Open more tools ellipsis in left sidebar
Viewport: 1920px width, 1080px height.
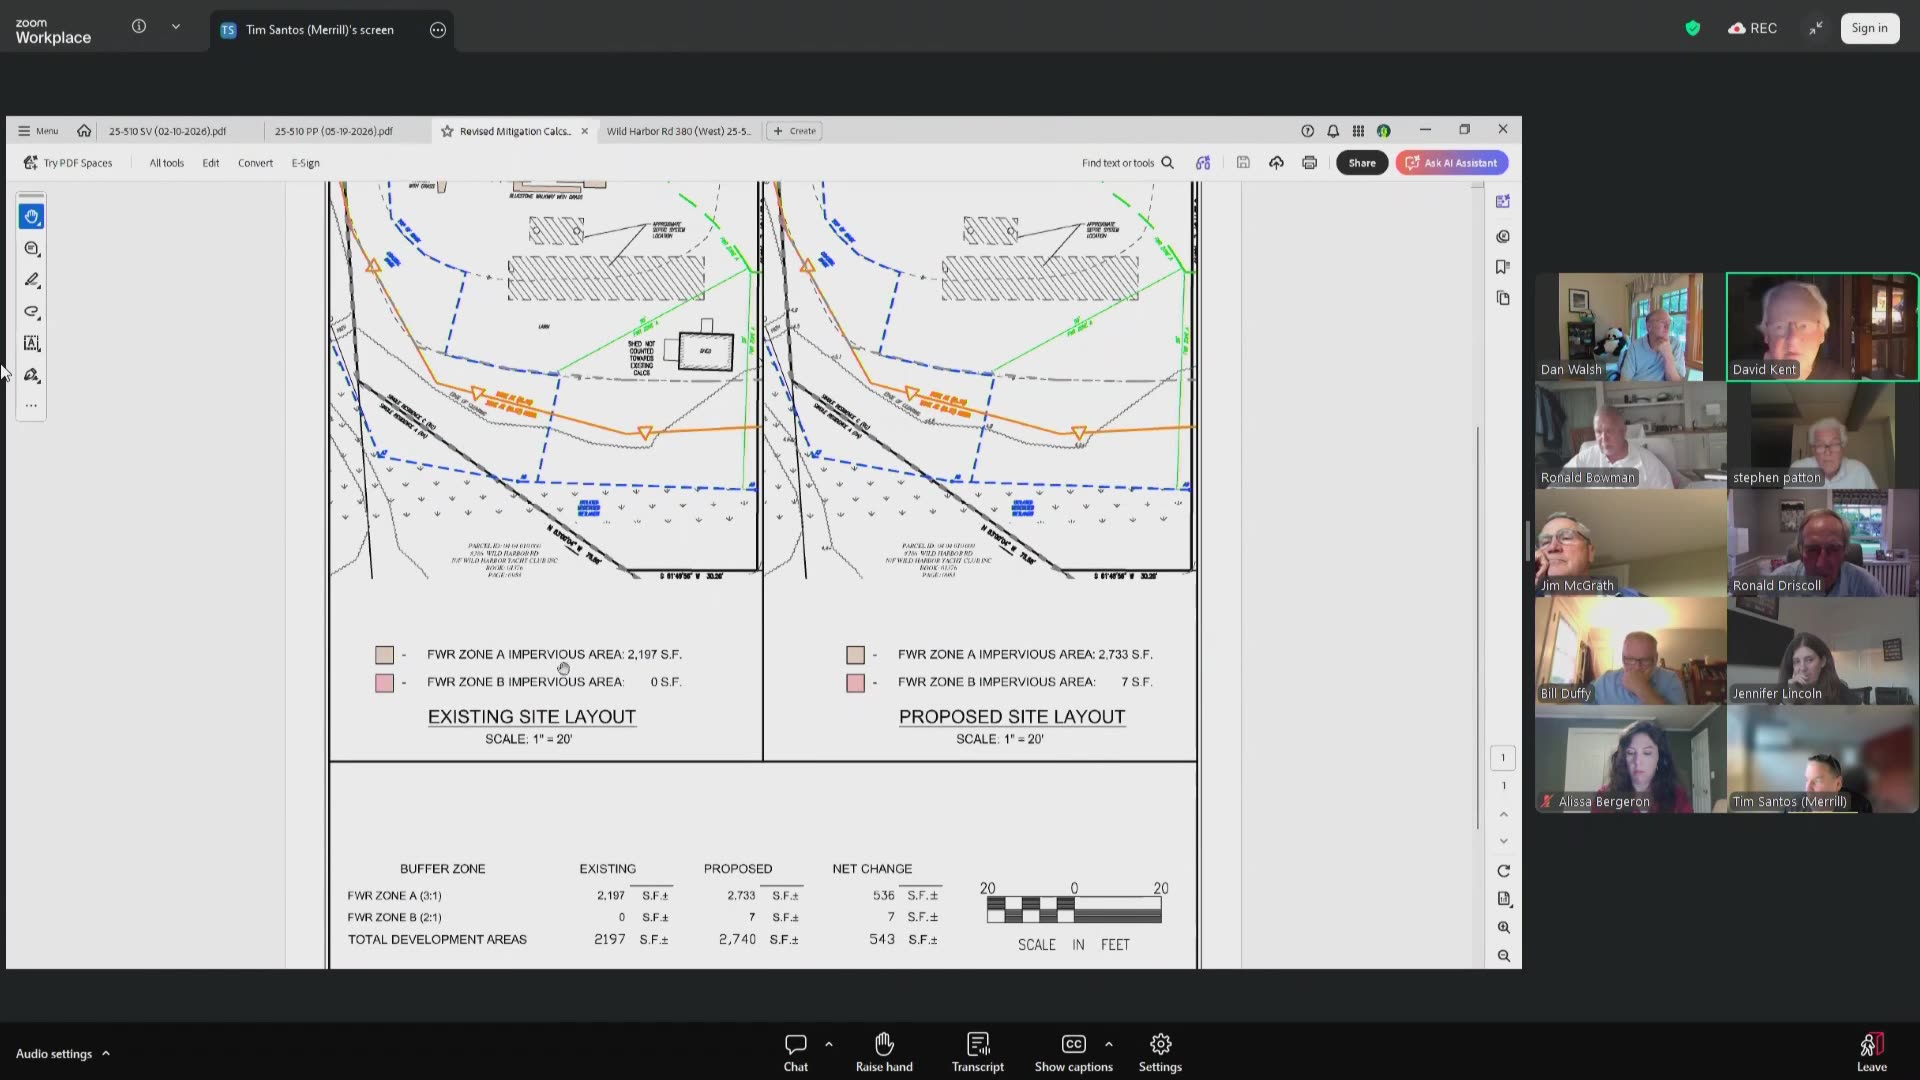[x=31, y=405]
